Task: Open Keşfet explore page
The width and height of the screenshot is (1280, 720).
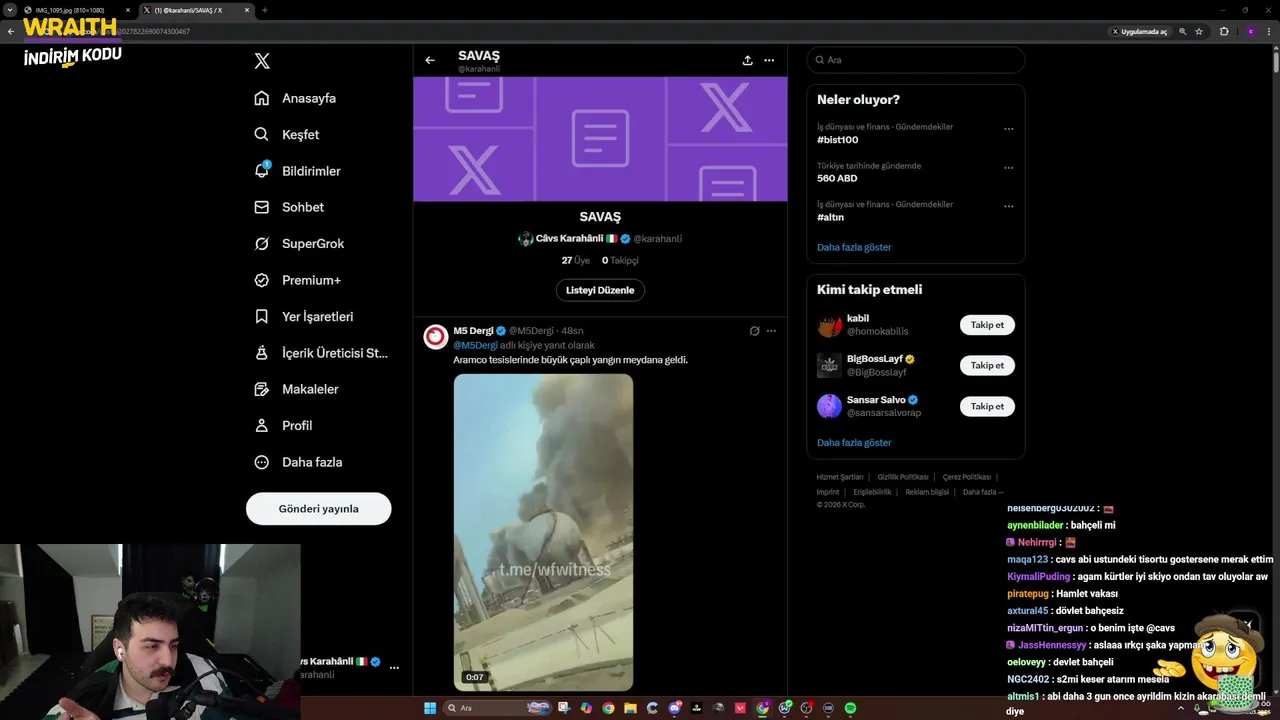Action: coord(287,134)
